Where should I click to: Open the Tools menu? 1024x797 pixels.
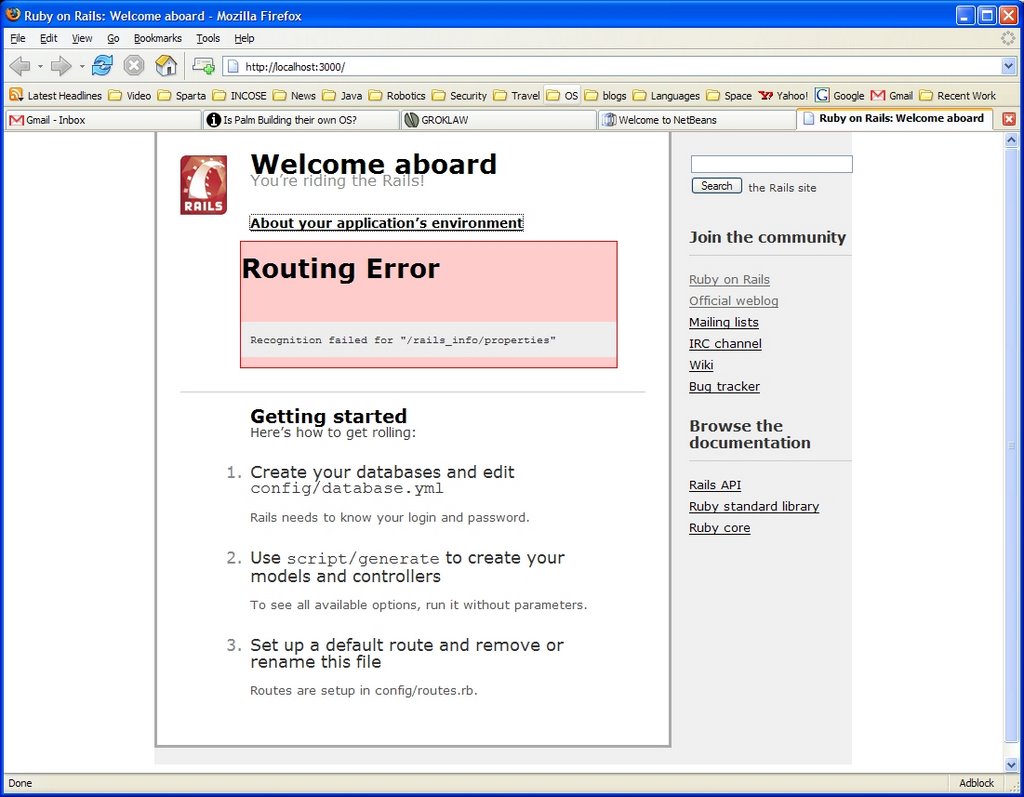pos(208,38)
